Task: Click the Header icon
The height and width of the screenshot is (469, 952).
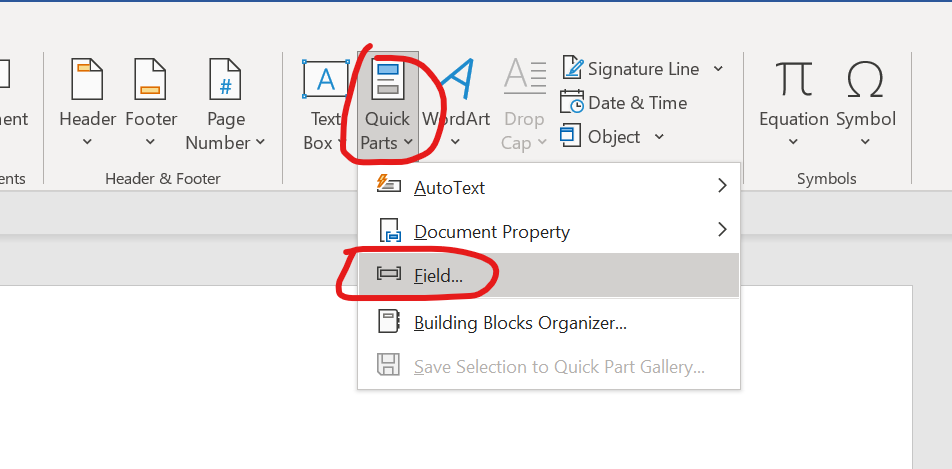Action: coord(87,80)
